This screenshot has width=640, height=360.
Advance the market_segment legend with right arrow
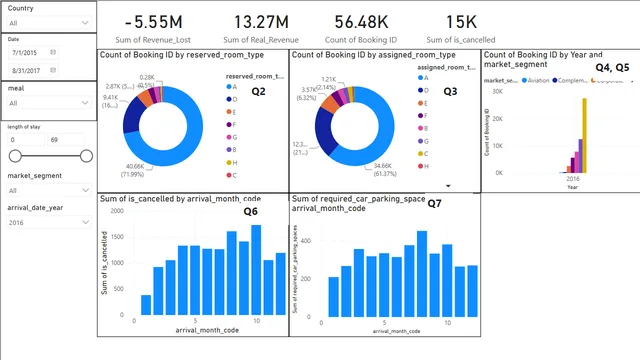coord(632,81)
